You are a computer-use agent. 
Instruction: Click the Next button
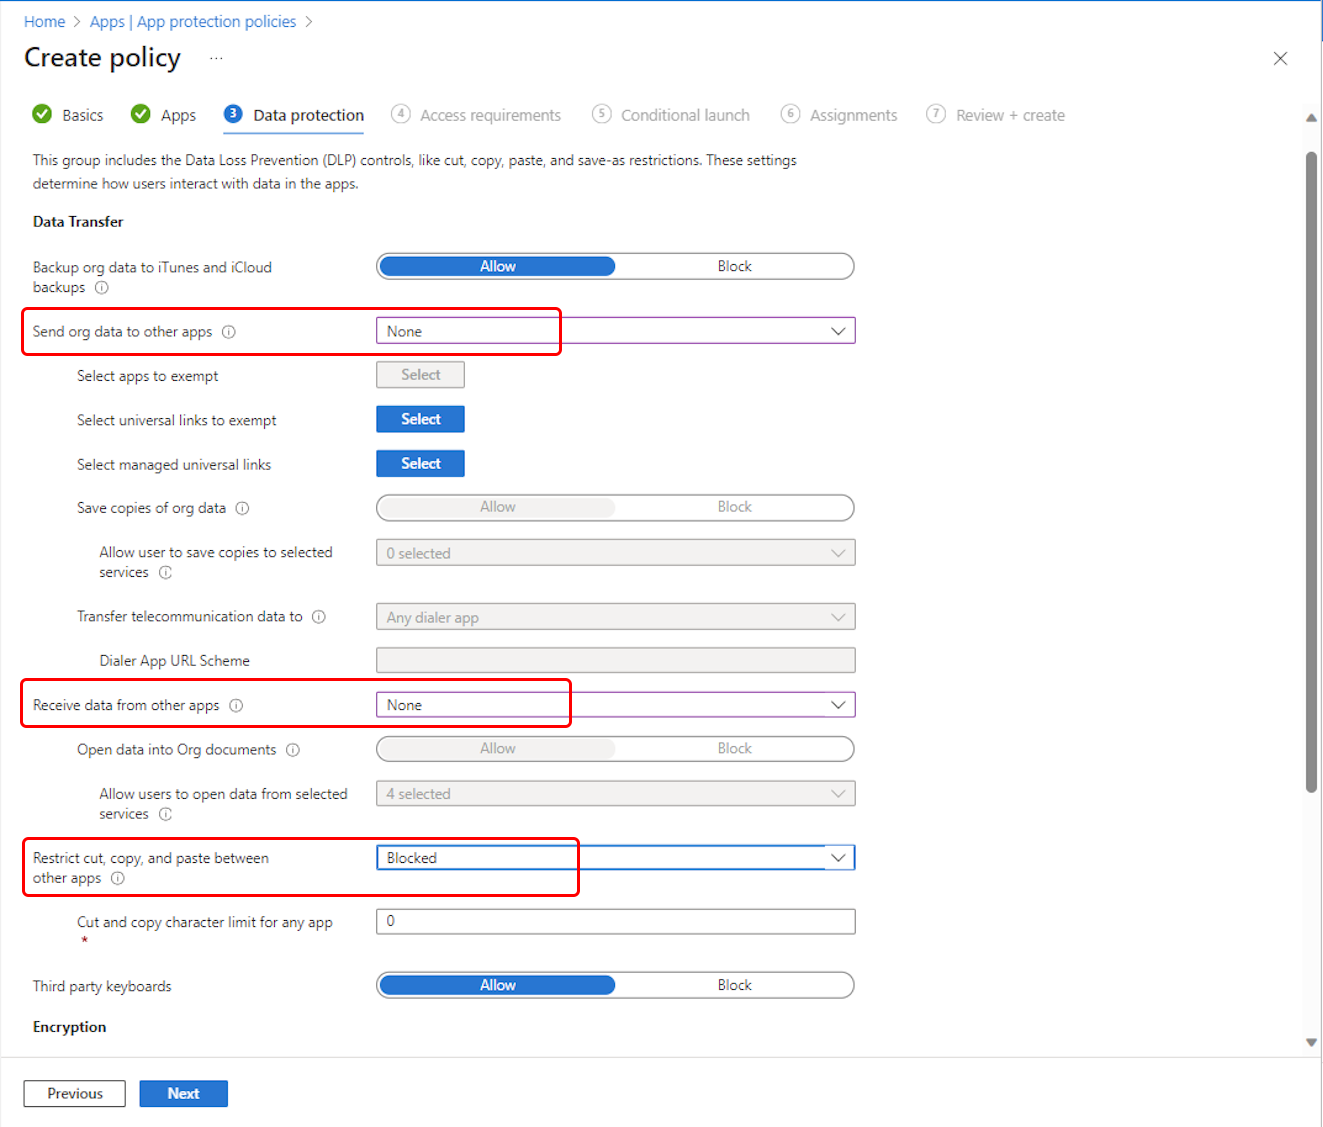pos(183,1093)
